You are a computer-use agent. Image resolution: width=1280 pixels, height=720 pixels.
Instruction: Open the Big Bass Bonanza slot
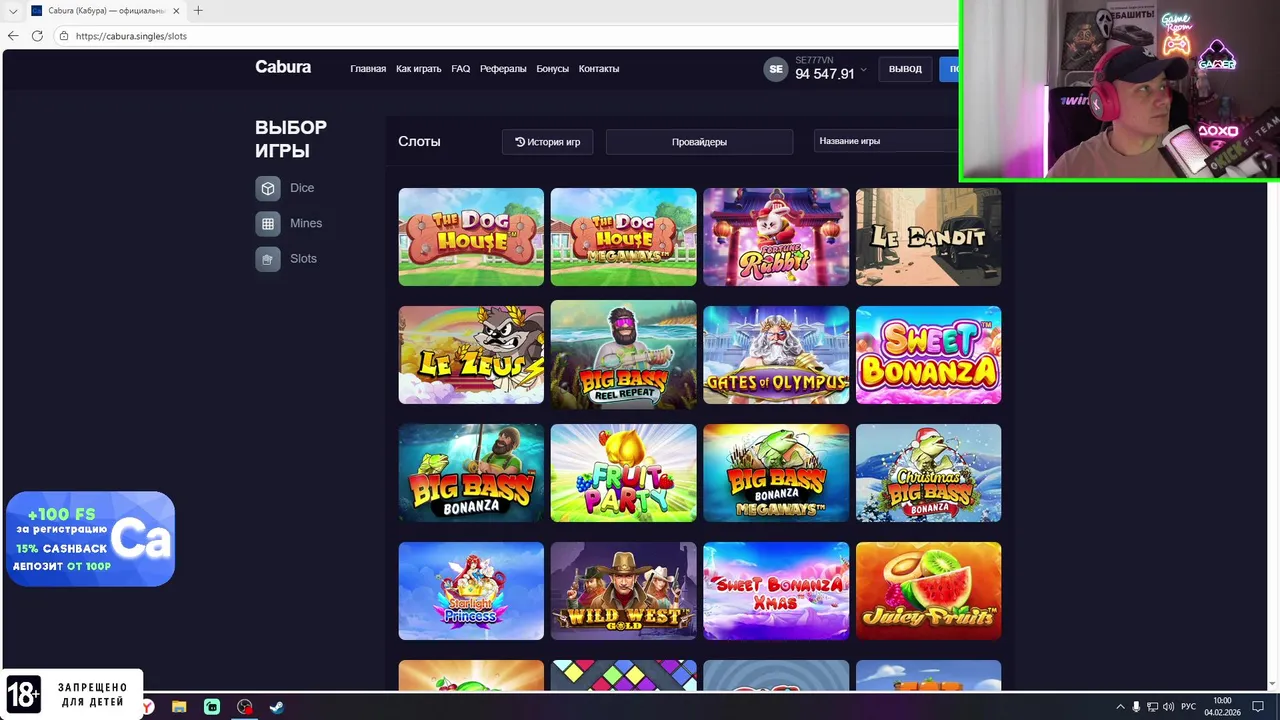pos(471,473)
